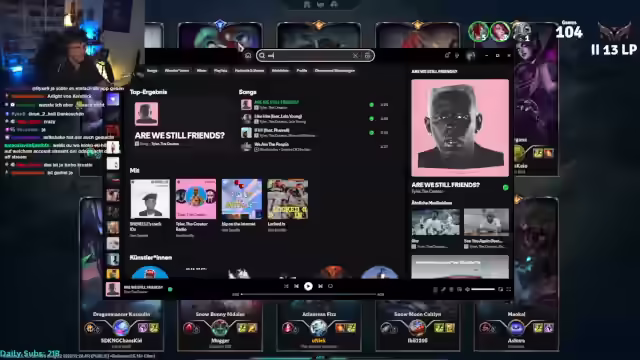This screenshot has height=360, width=640.
Task: Toggle saved check in right now-playing panel
Action: pyautogui.click(x=506, y=187)
